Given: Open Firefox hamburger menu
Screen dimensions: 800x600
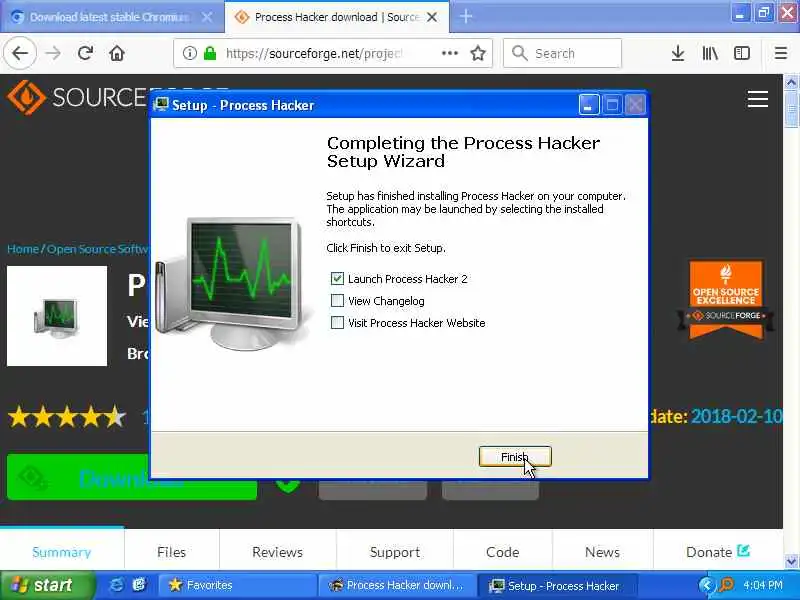Looking at the screenshot, I should [x=781, y=53].
